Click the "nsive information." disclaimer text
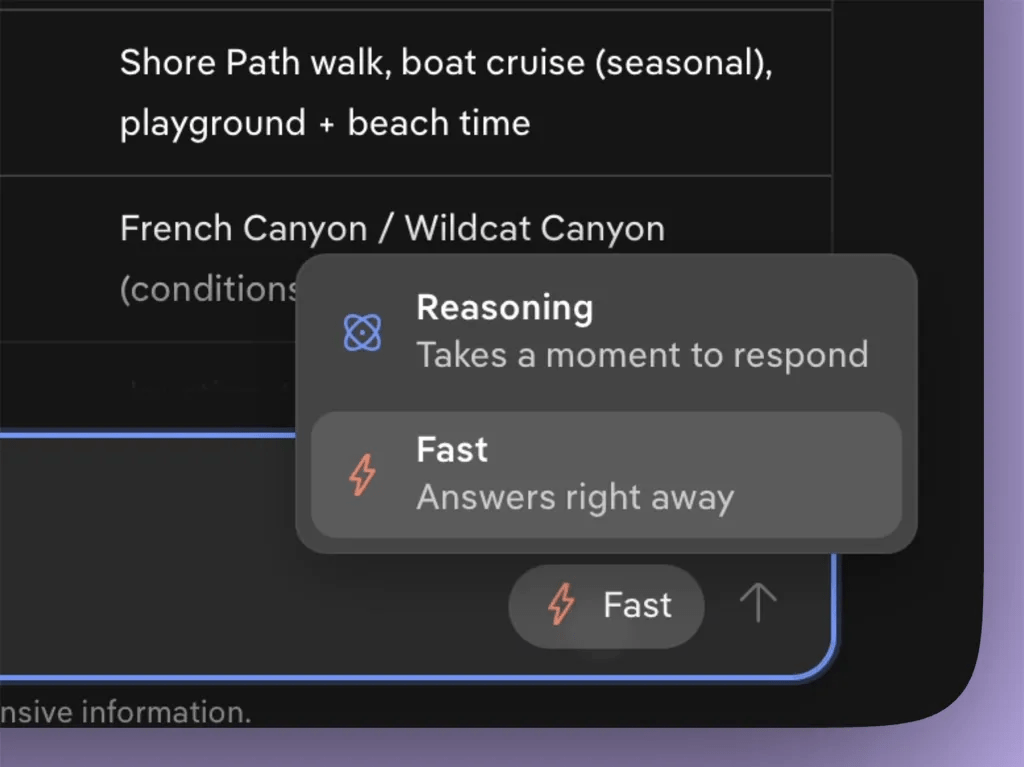1024x767 pixels. click(x=125, y=712)
